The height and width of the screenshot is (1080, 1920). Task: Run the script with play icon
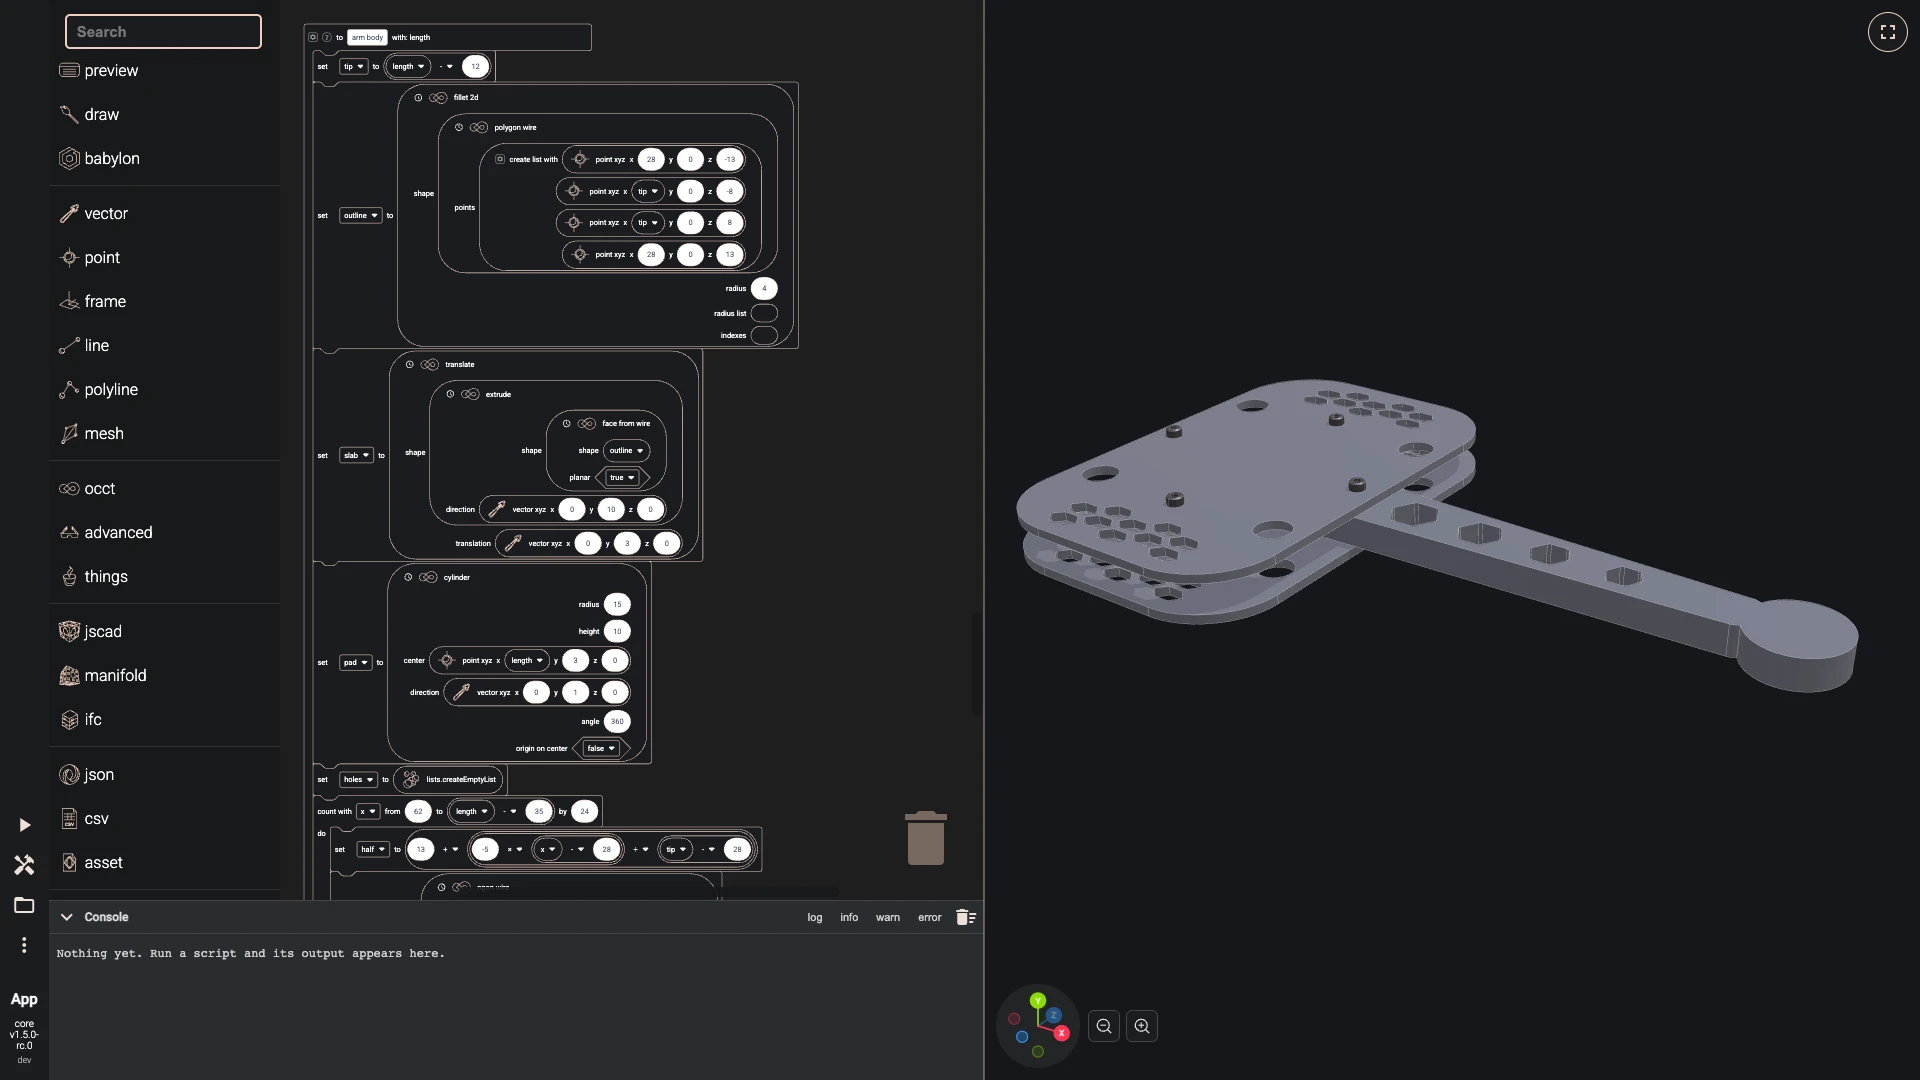point(24,825)
